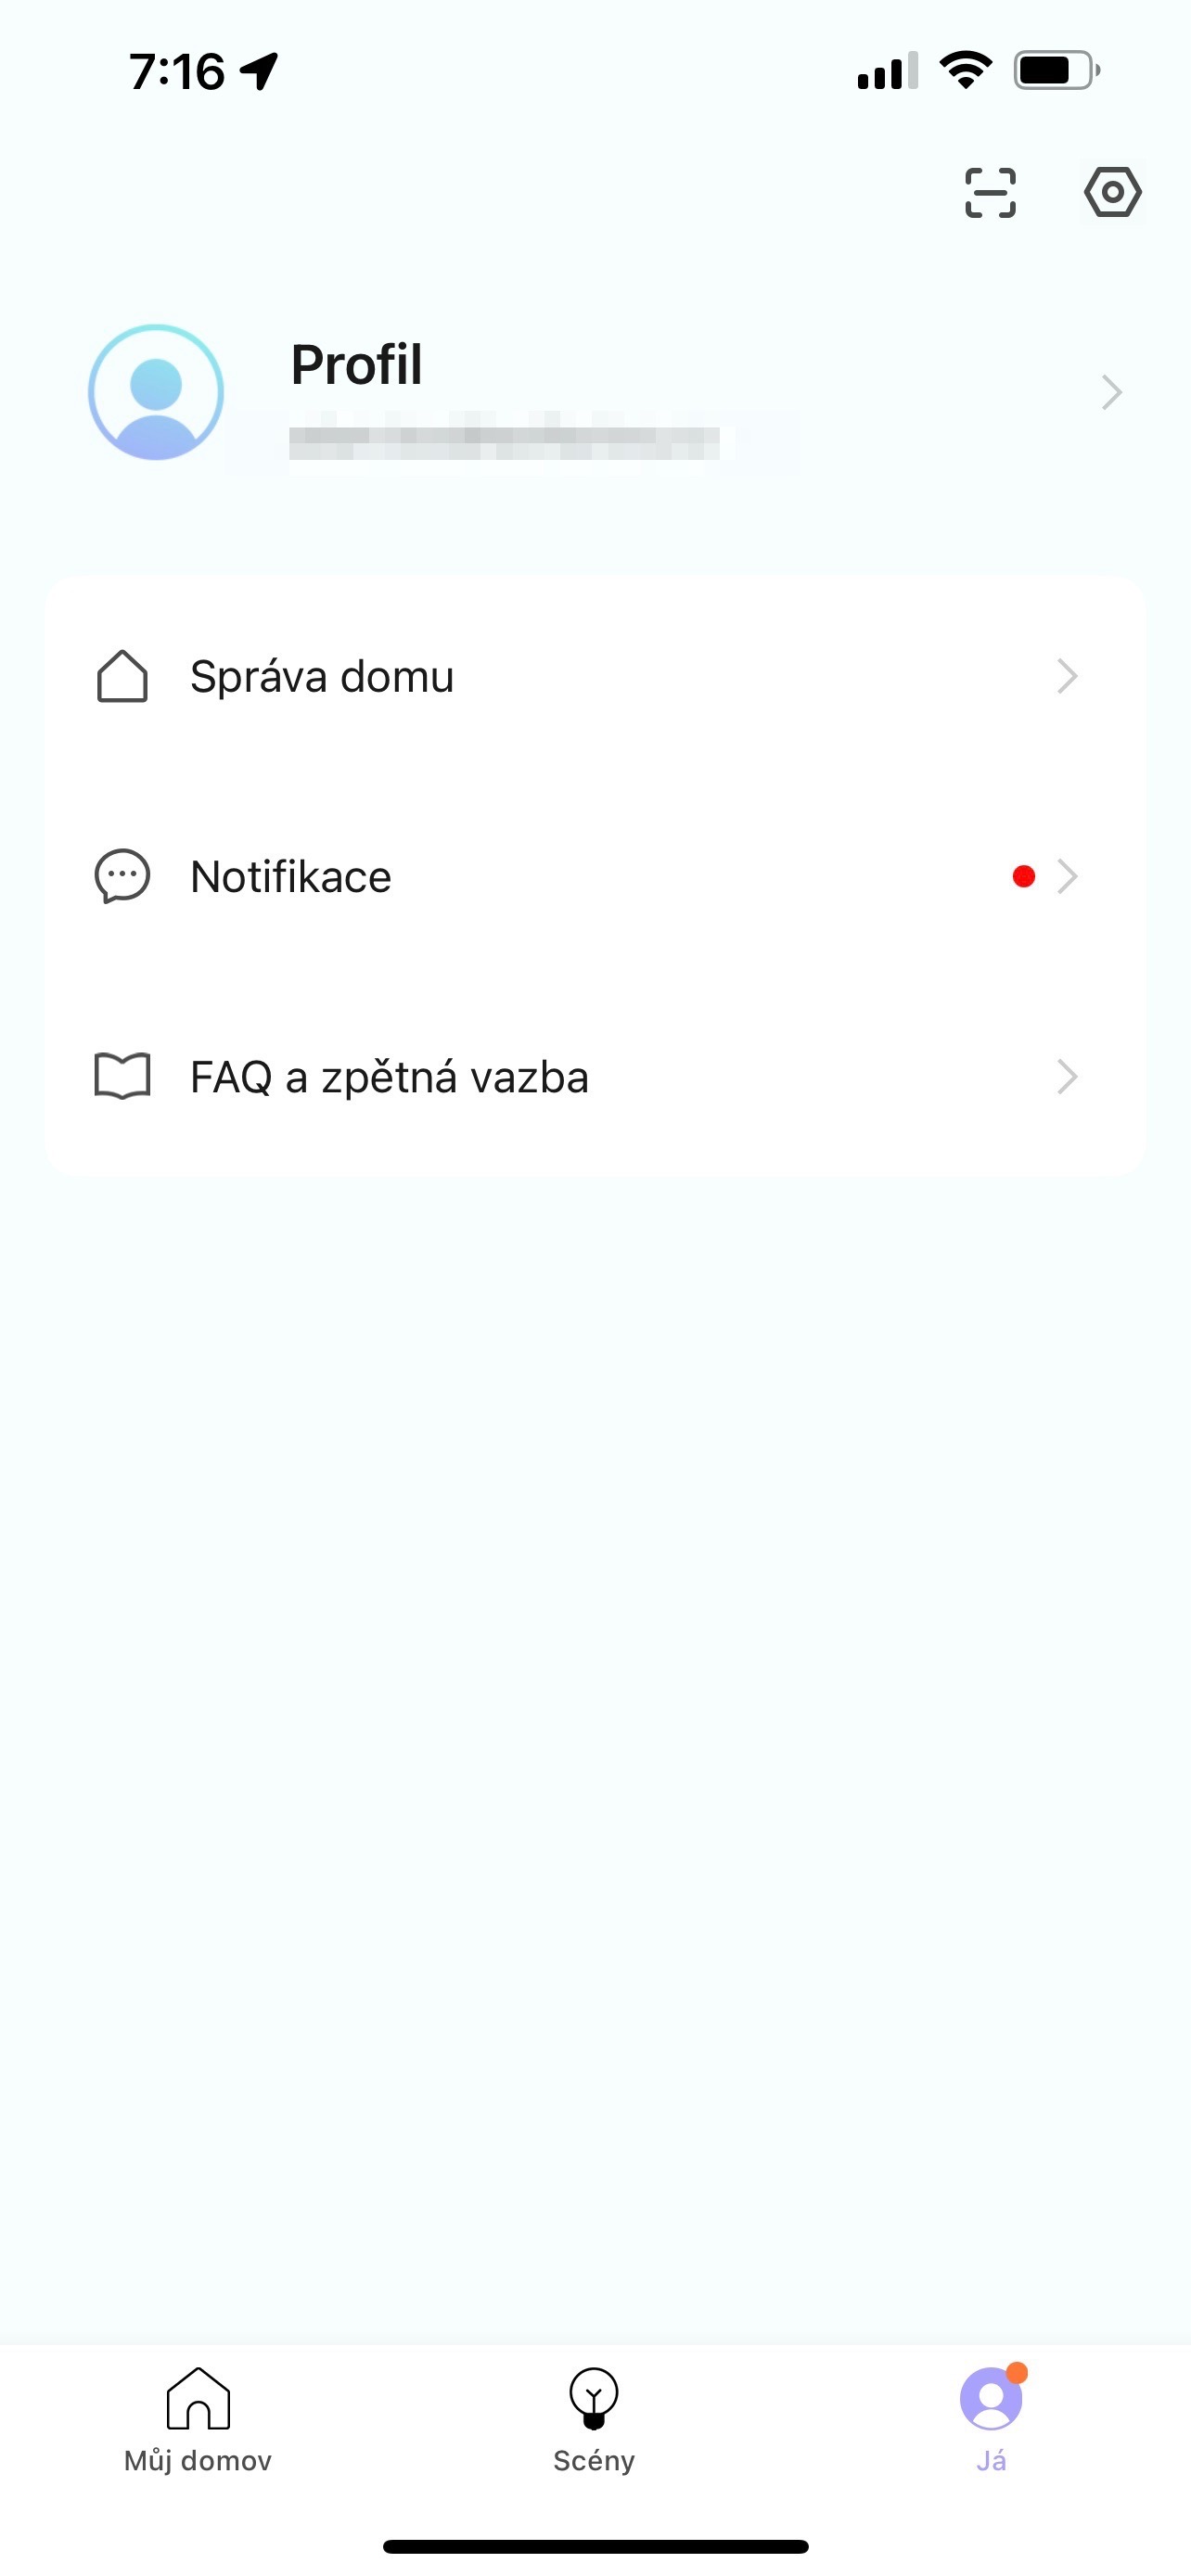Tap the Profil heading

356,364
